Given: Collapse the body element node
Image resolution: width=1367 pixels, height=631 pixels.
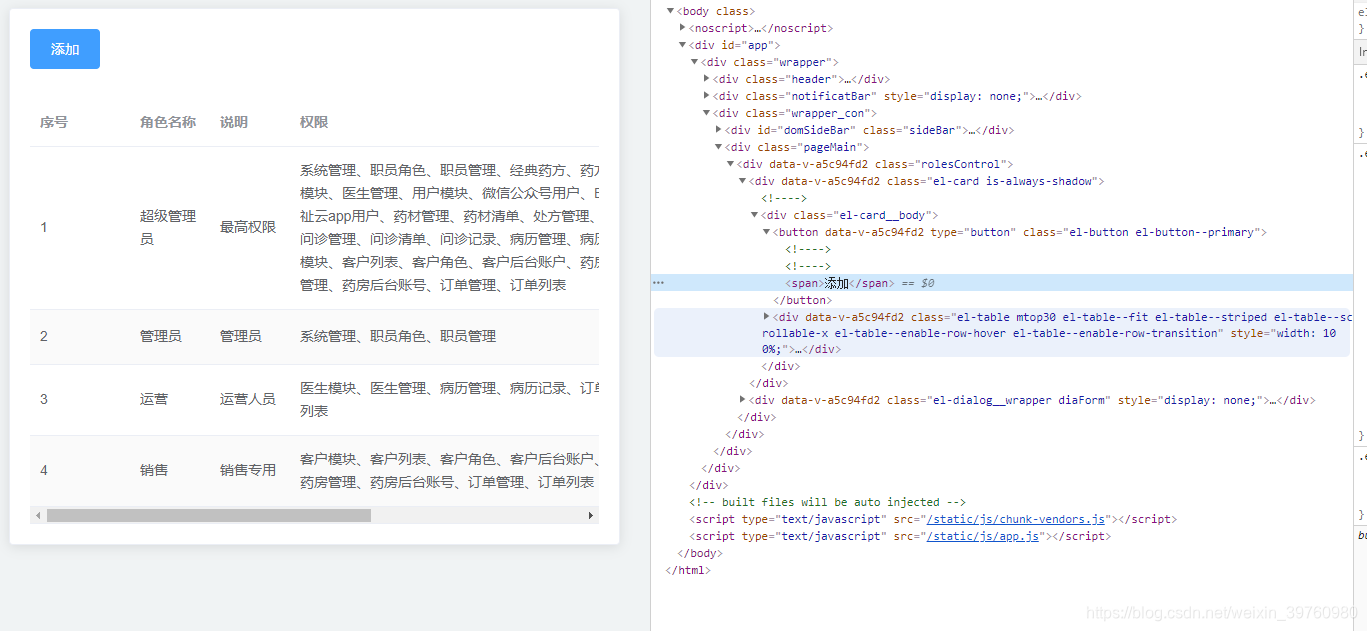Looking at the screenshot, I should pyautogui.click(x=671, y=11).
